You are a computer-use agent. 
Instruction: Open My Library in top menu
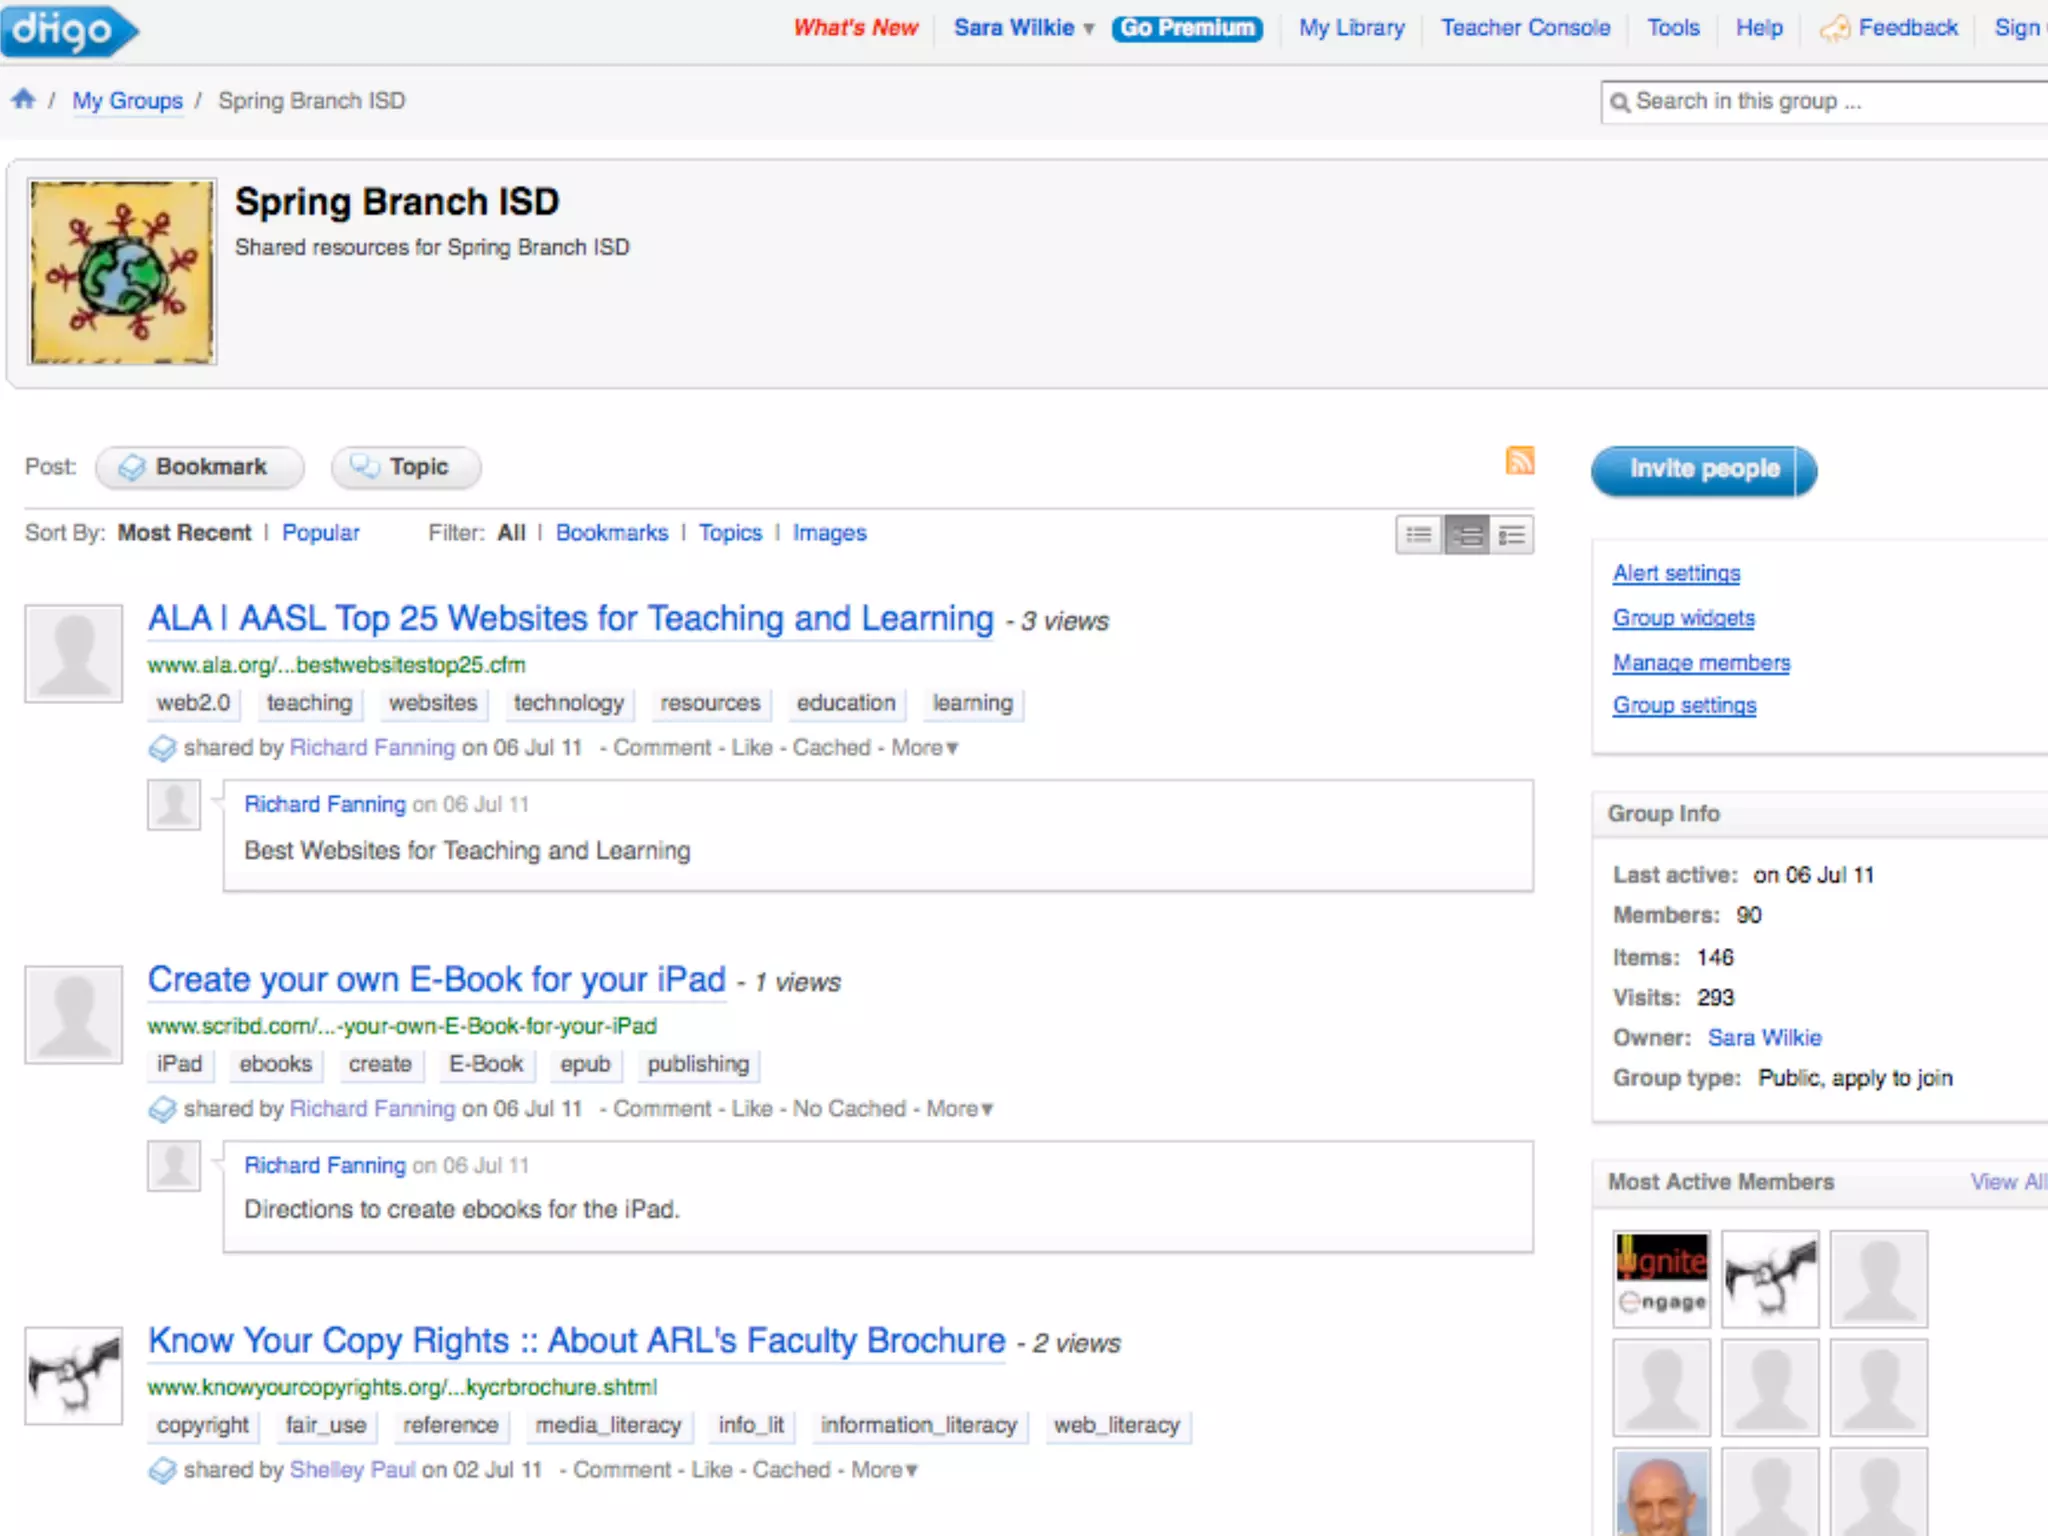pyautogui.click(x=1351, y=28)
